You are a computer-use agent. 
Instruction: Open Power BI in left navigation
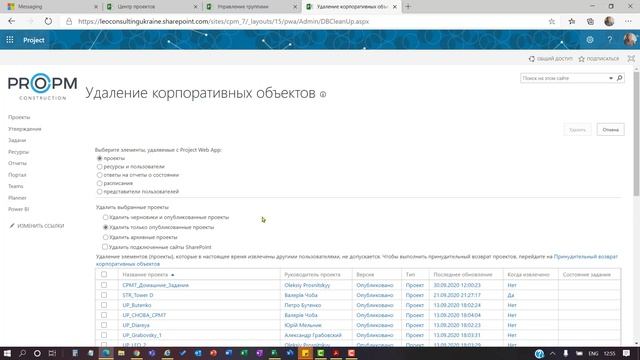[x=18, y=209]
